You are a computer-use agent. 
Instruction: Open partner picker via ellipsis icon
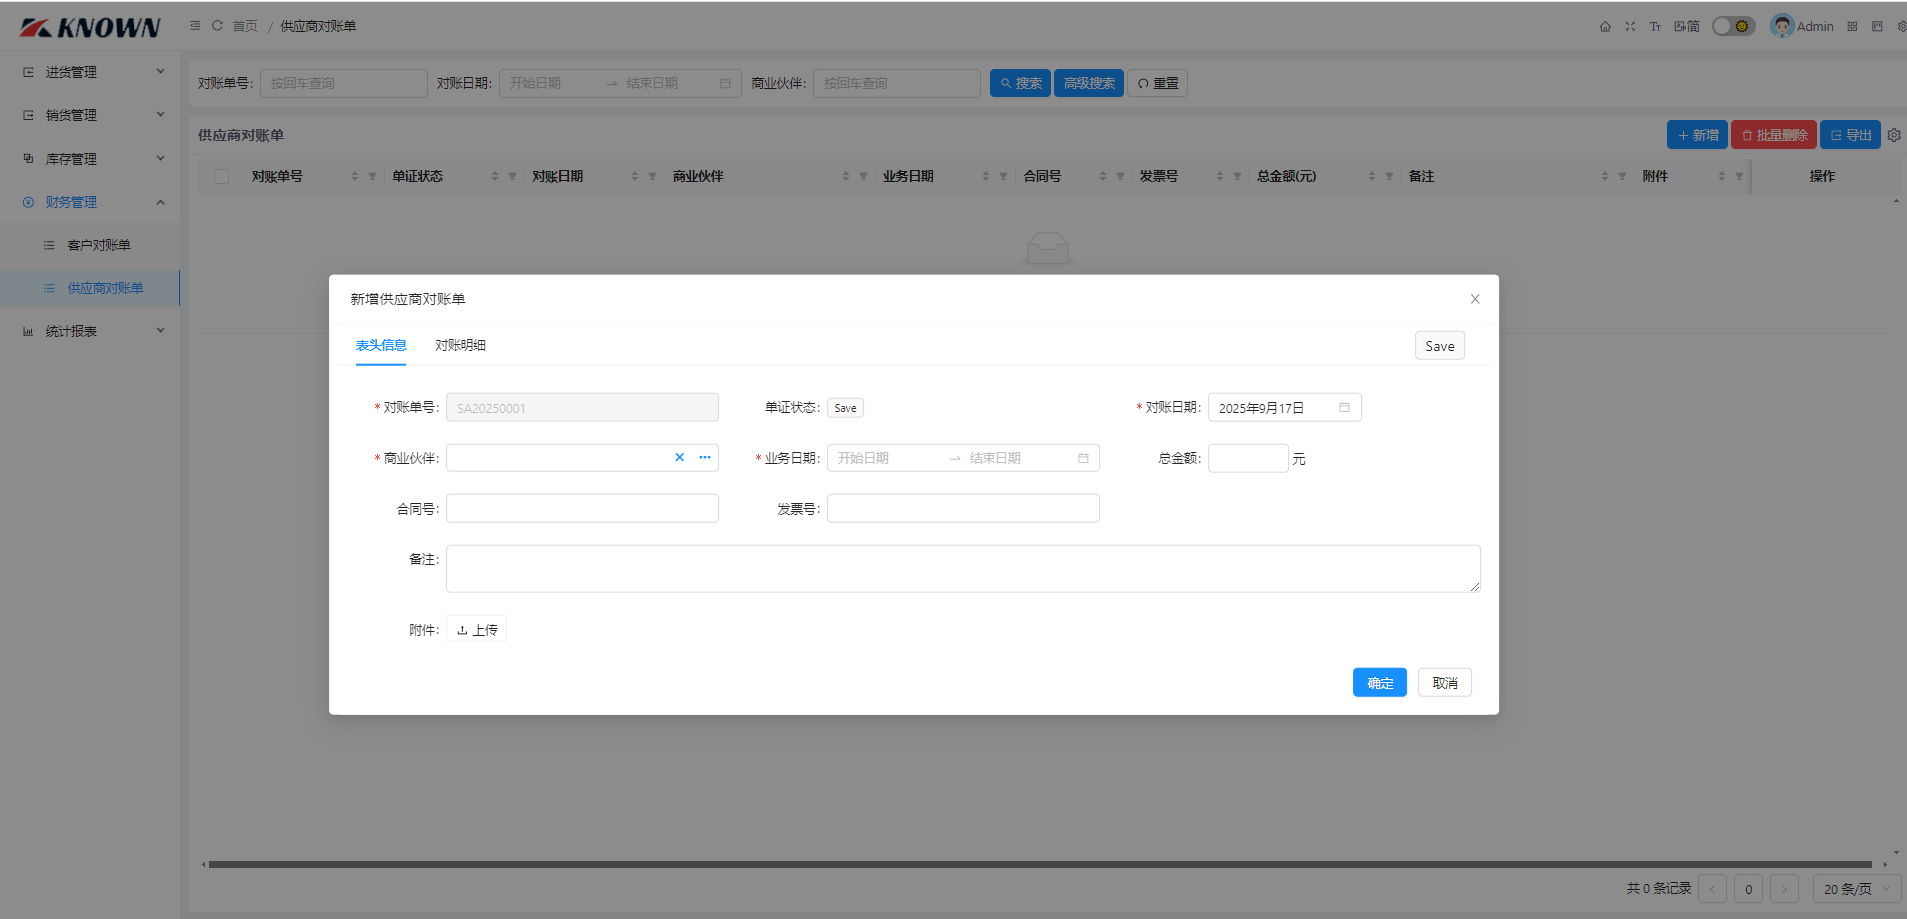[705, 458]
